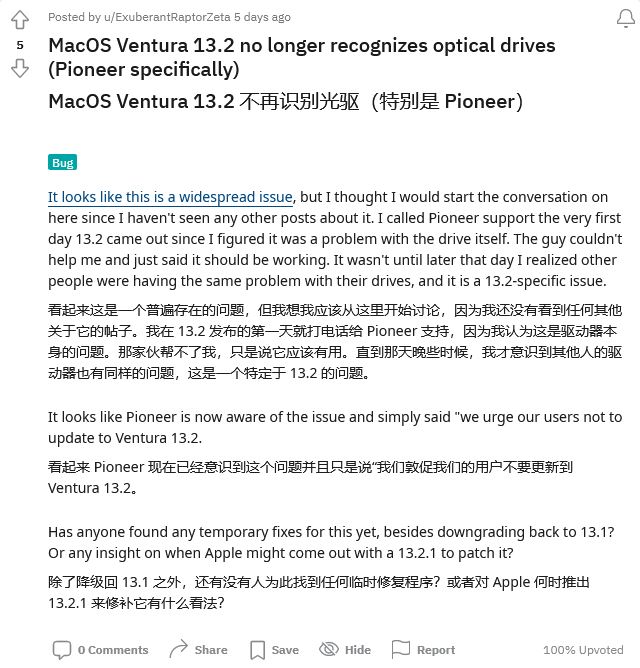640x668 pixels.
Task: Open the post via its English title
Action: tap(302, 57)
